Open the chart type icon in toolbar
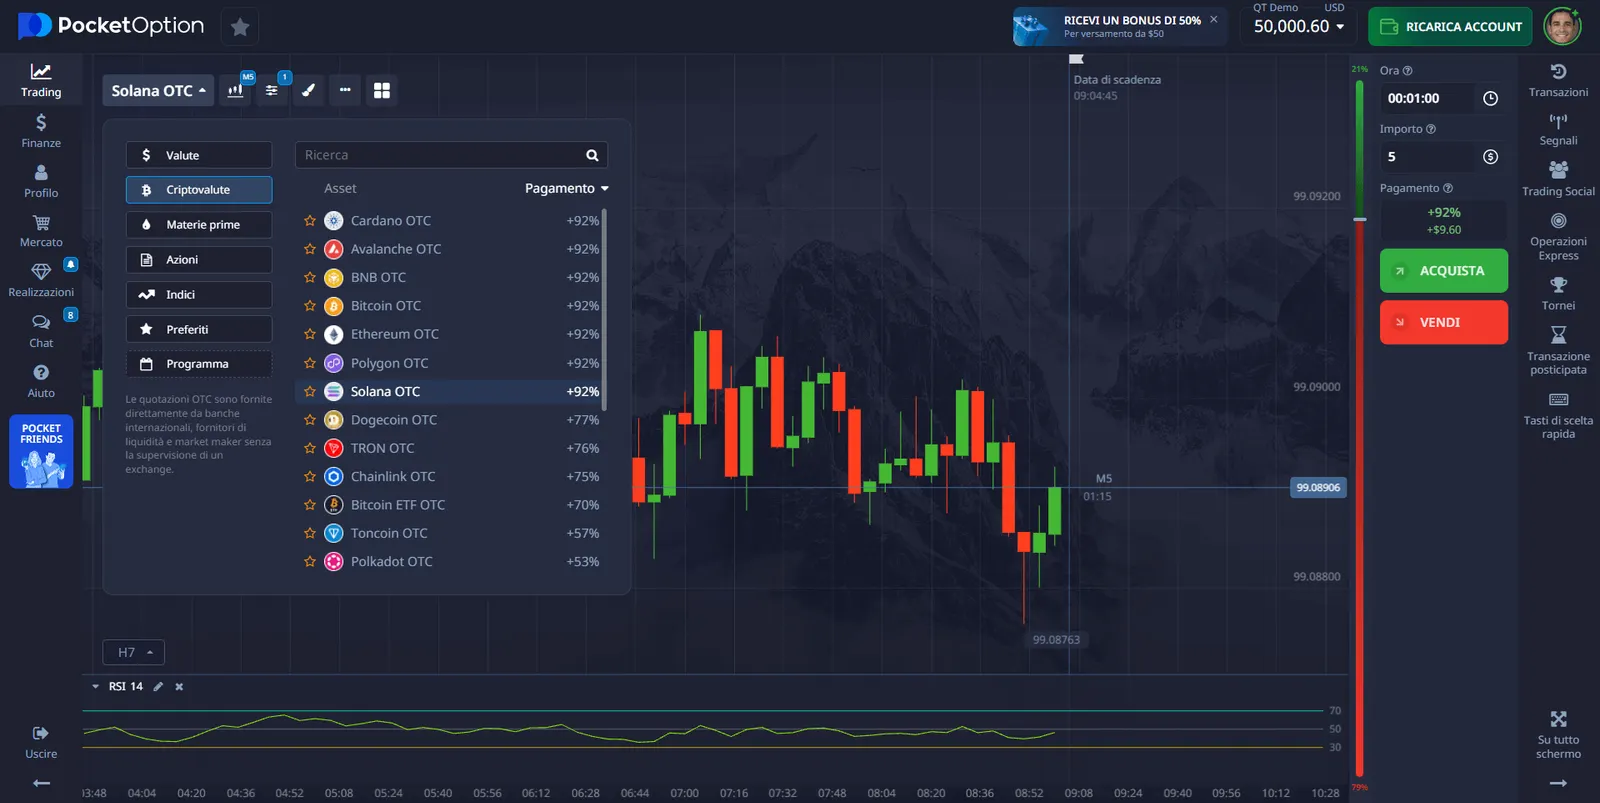The width and height of the screenshot is (1600, 803). pos(236,91)
